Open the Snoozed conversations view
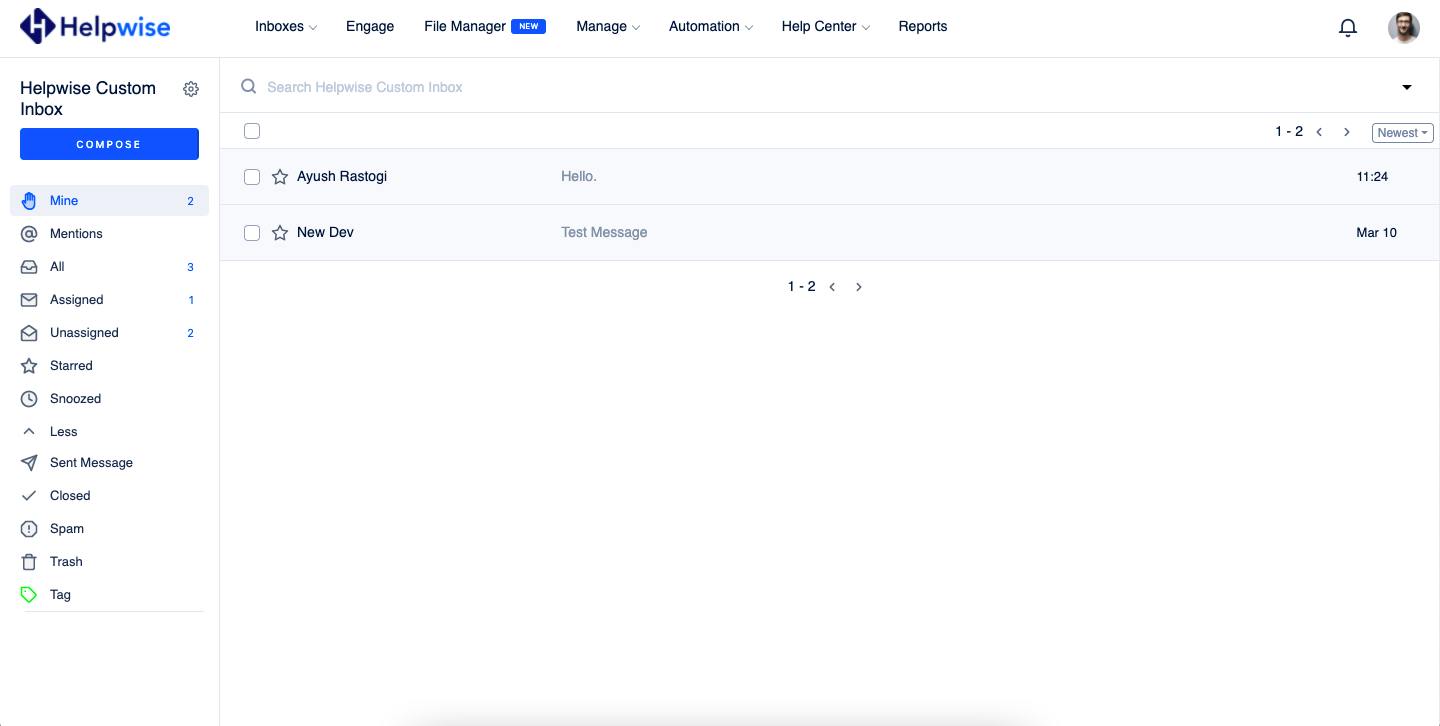The width and height of the screenshot is (1440, 726). click(x=75, y=398)
